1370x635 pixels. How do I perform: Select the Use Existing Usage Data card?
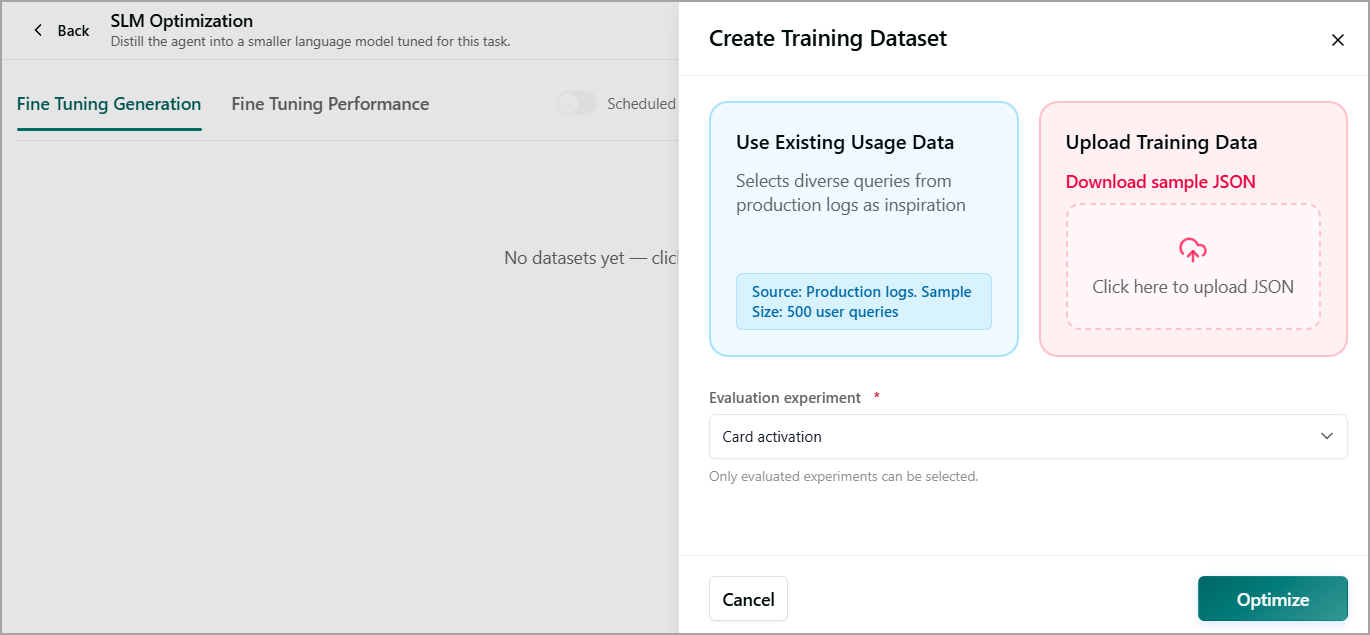click(864, 229)
